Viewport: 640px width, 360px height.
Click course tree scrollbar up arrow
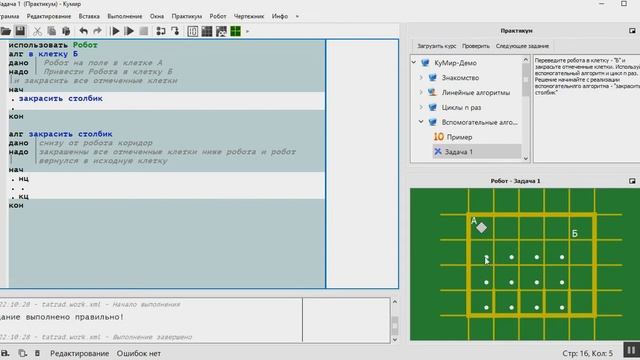tap(526, 60)
